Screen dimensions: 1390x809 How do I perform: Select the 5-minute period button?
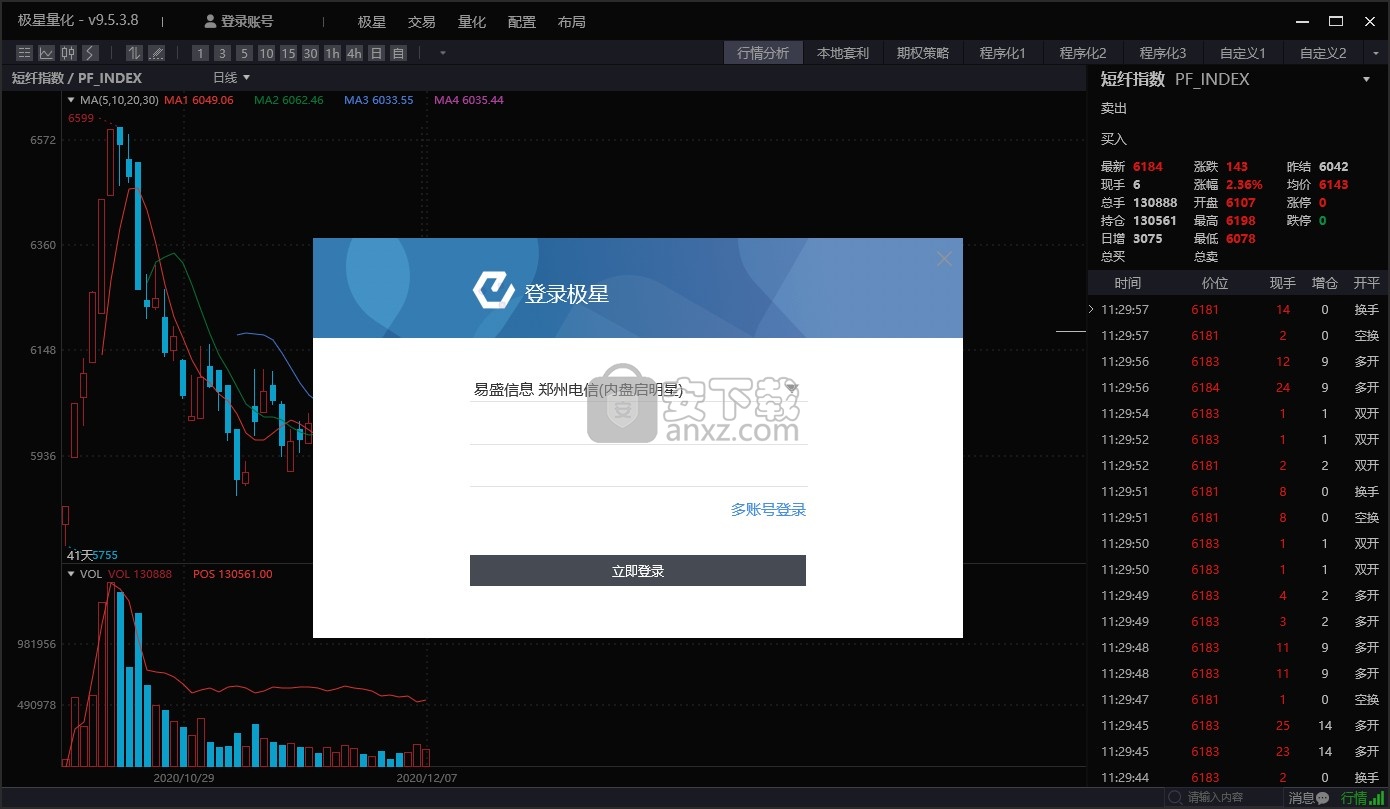244,53
